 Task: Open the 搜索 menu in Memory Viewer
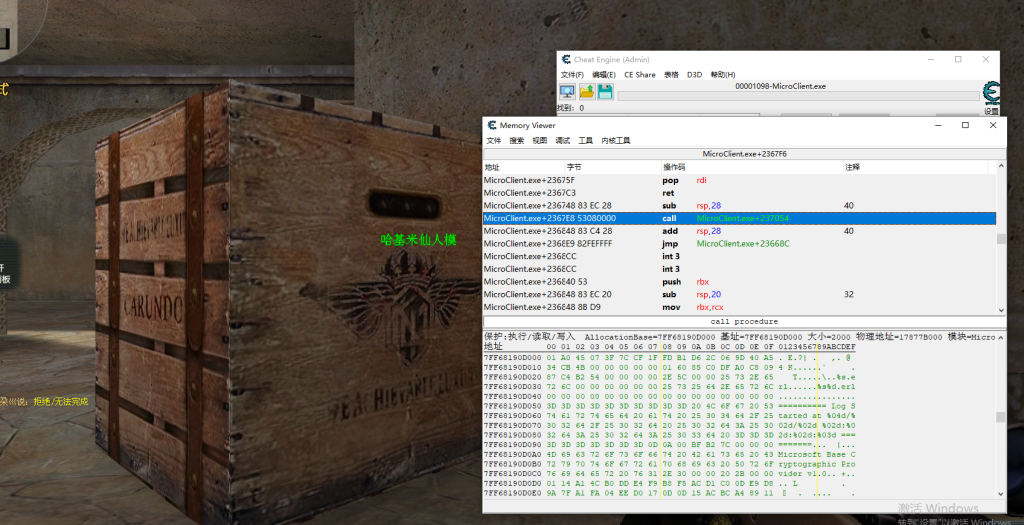517,141
